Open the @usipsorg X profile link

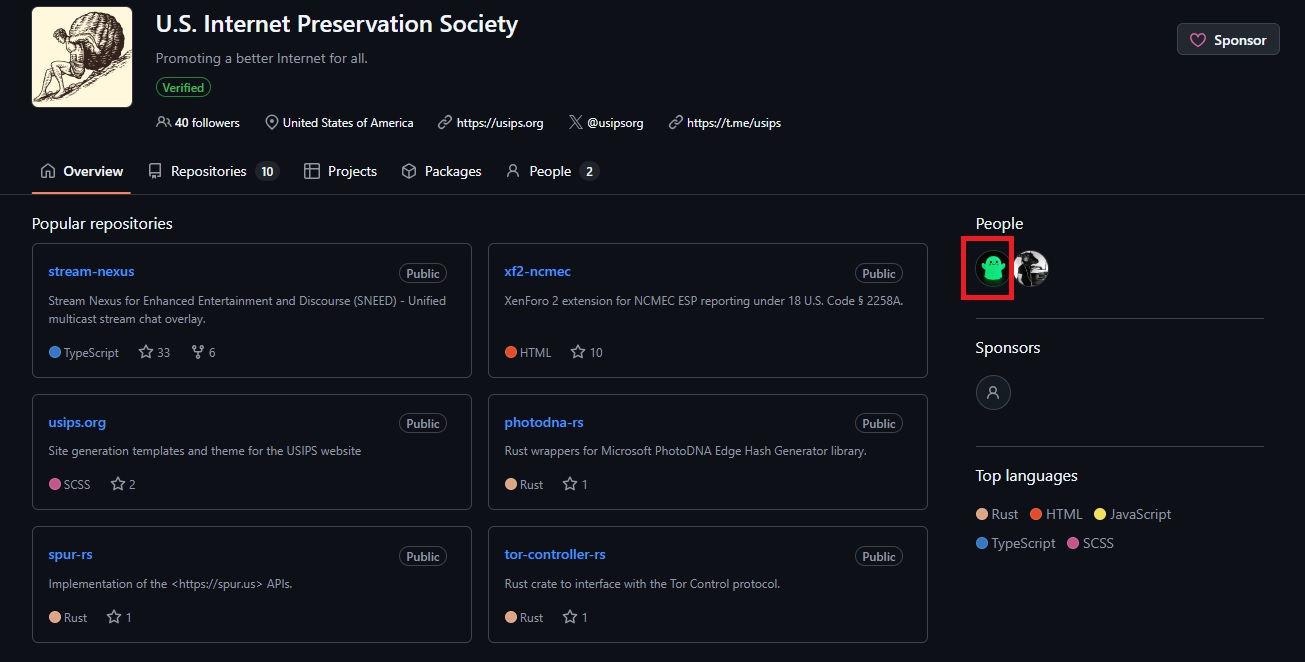pyautogui.click(x=614, y=123)
